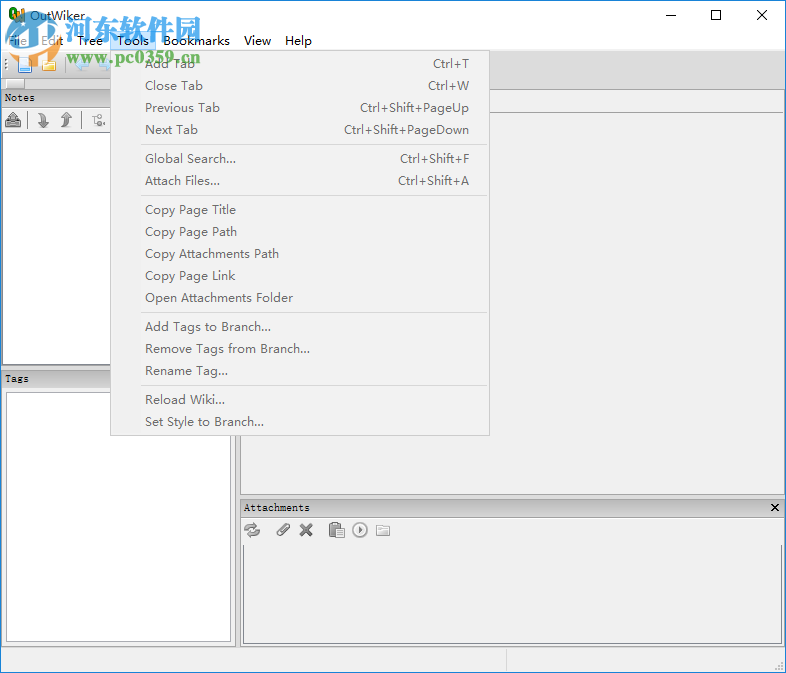
Task: Select Copy Page Path
Action: (x=300, y=232)
